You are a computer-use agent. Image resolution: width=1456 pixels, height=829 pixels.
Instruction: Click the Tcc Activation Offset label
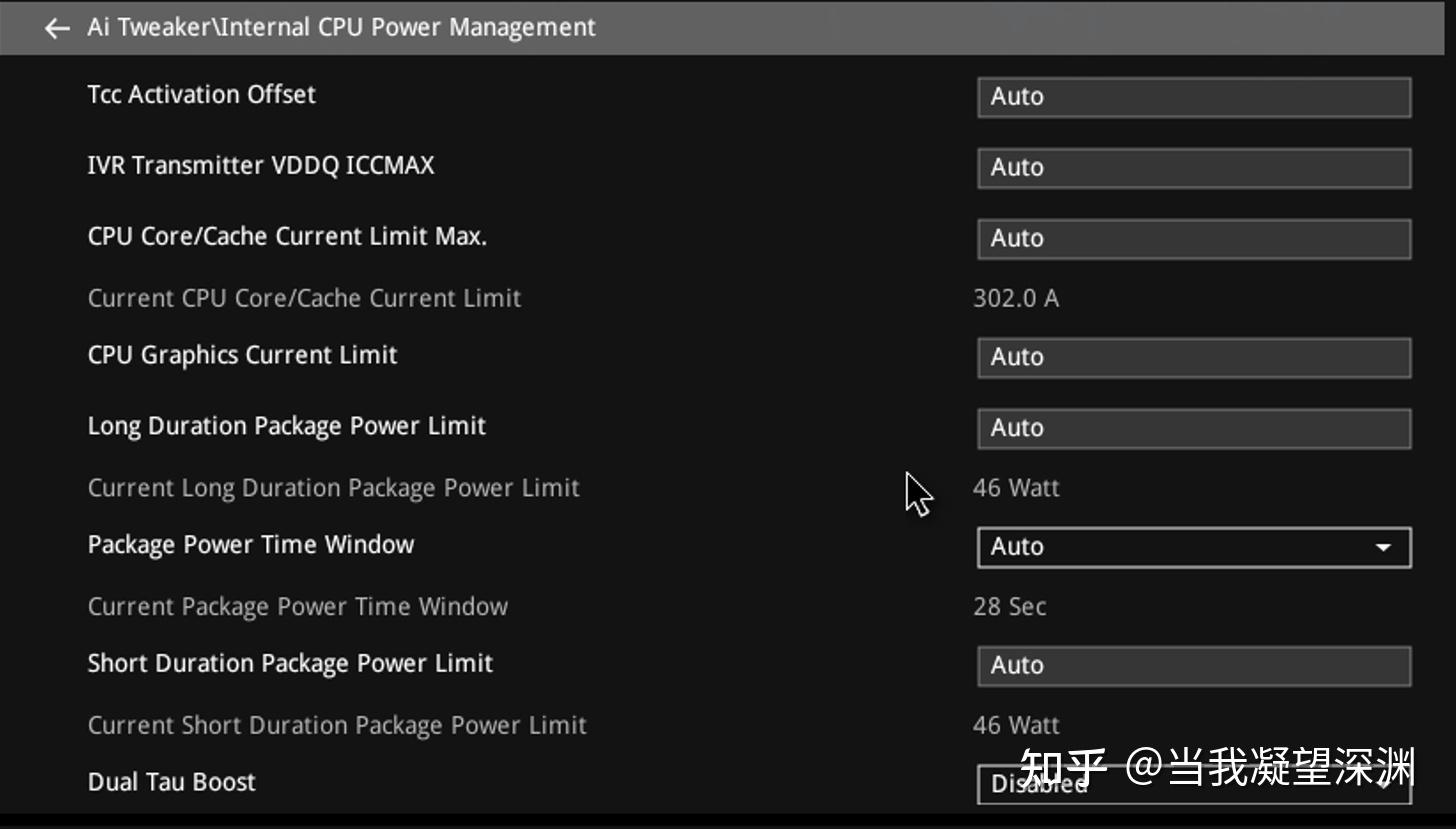[x=201, y=94]
